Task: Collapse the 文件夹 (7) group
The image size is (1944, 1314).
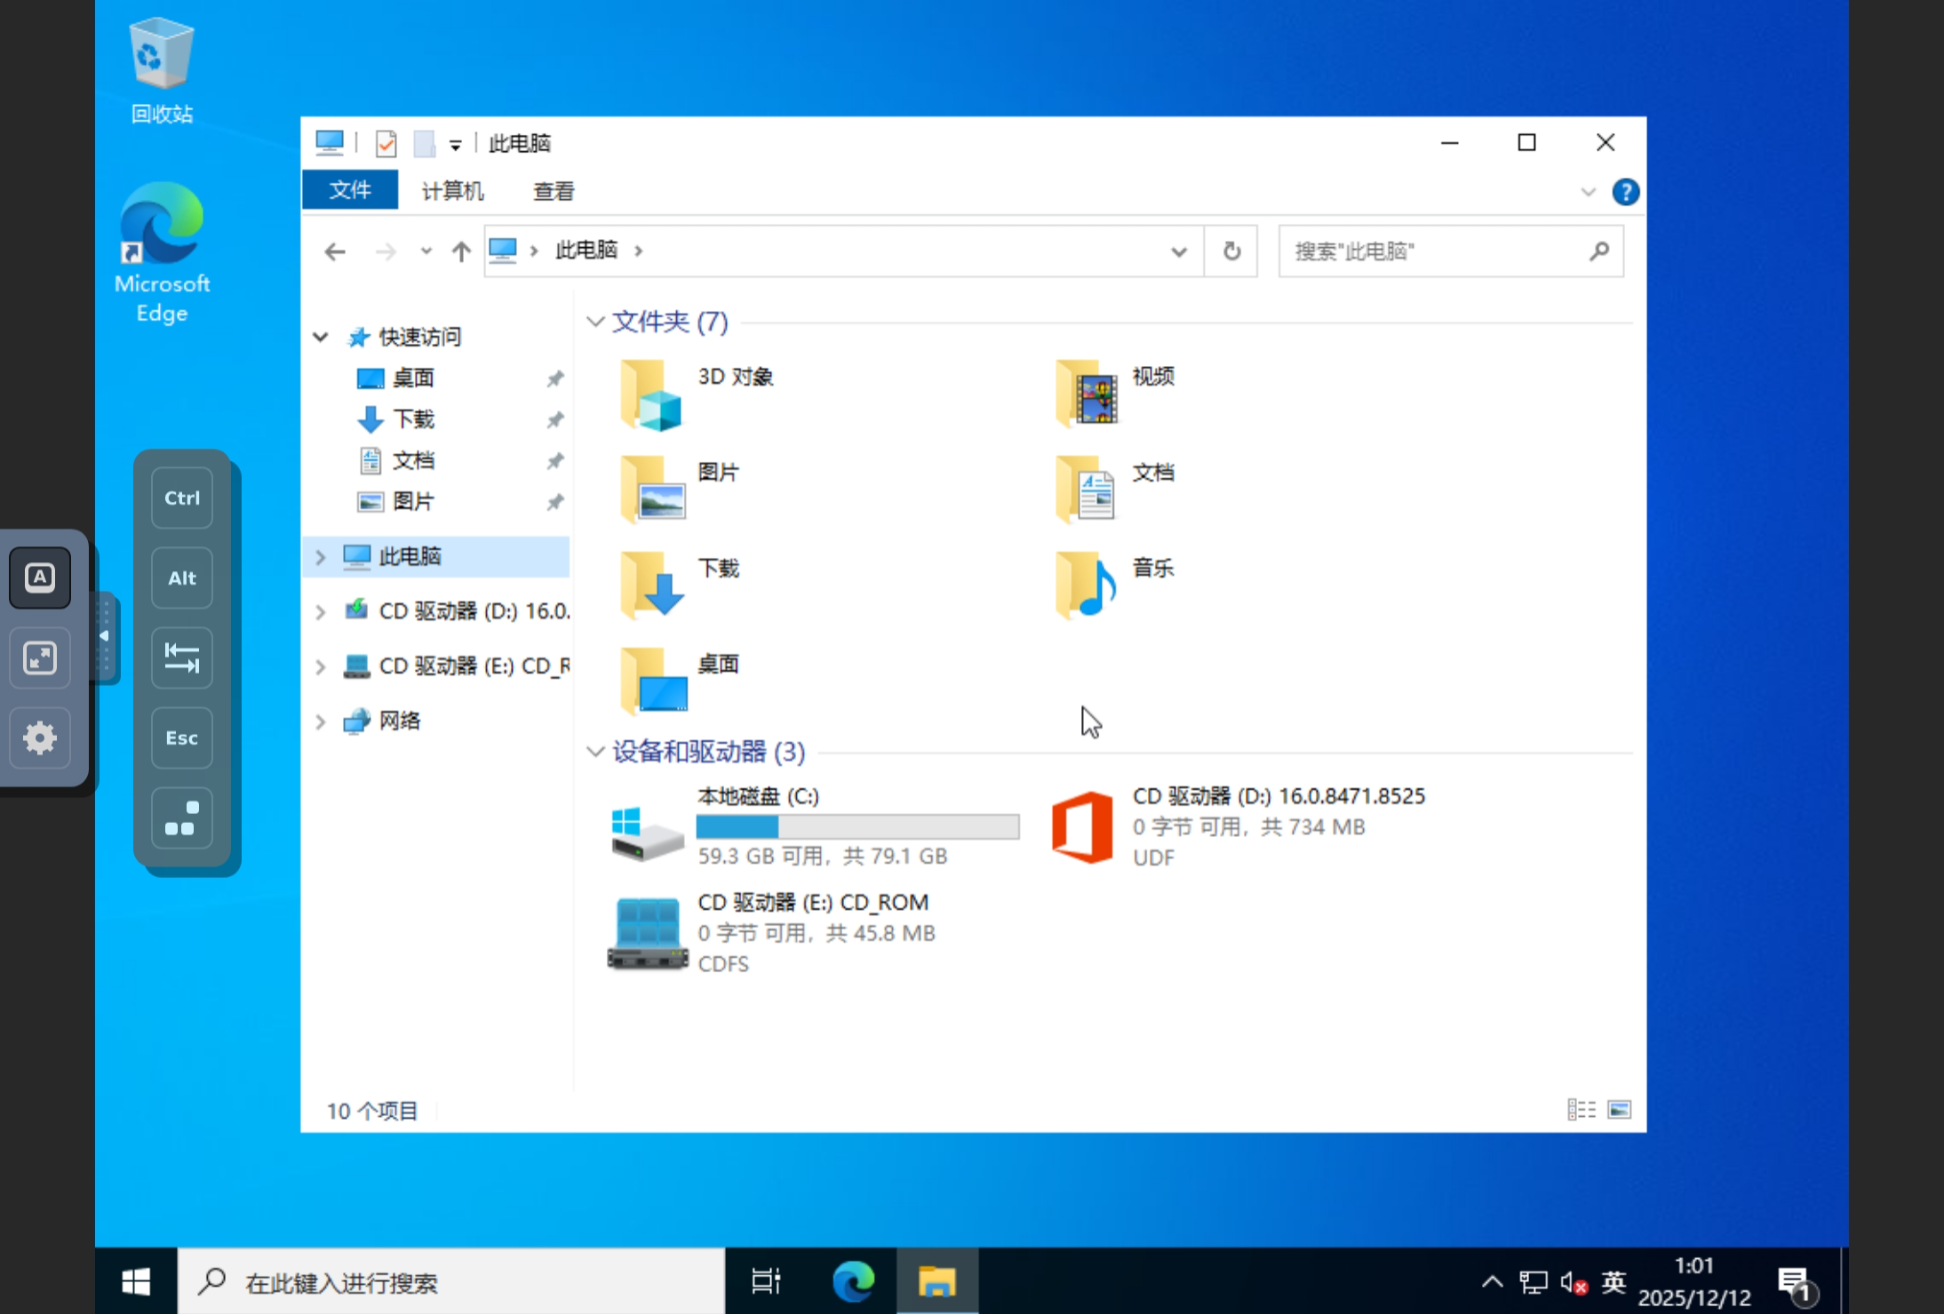Action: [x=596, y=322]
